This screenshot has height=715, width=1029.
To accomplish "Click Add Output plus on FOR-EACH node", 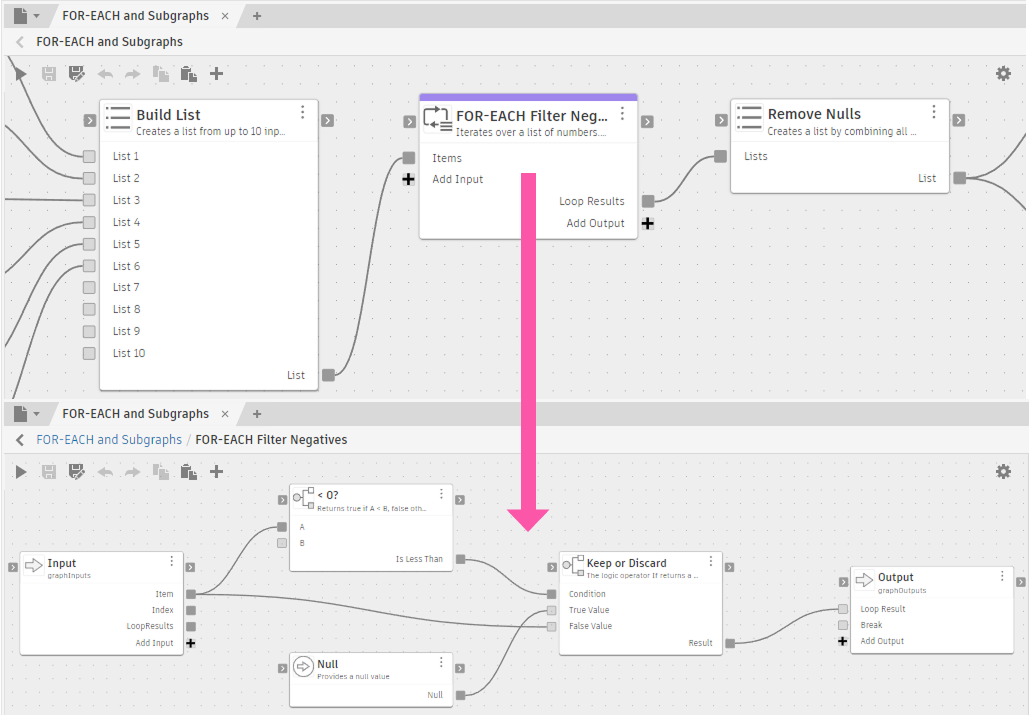I will [648, 223].
